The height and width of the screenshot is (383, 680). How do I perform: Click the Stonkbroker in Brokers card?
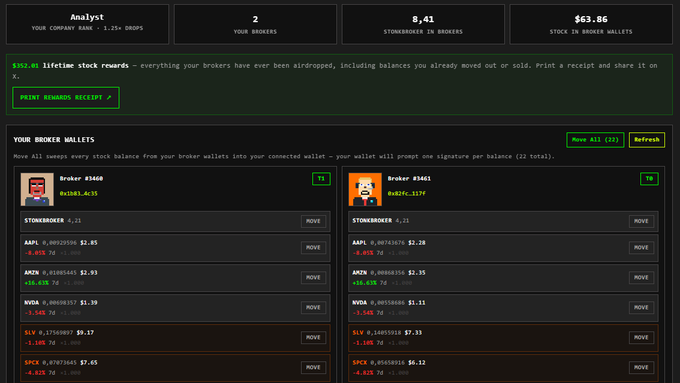(x=423, y=24)
